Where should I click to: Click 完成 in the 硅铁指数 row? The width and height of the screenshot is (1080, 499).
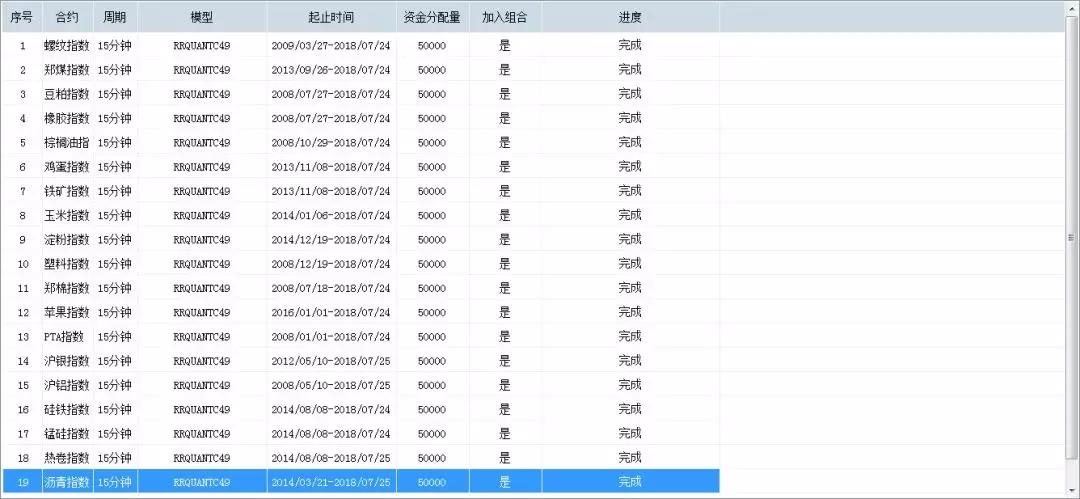pos(630,409)
